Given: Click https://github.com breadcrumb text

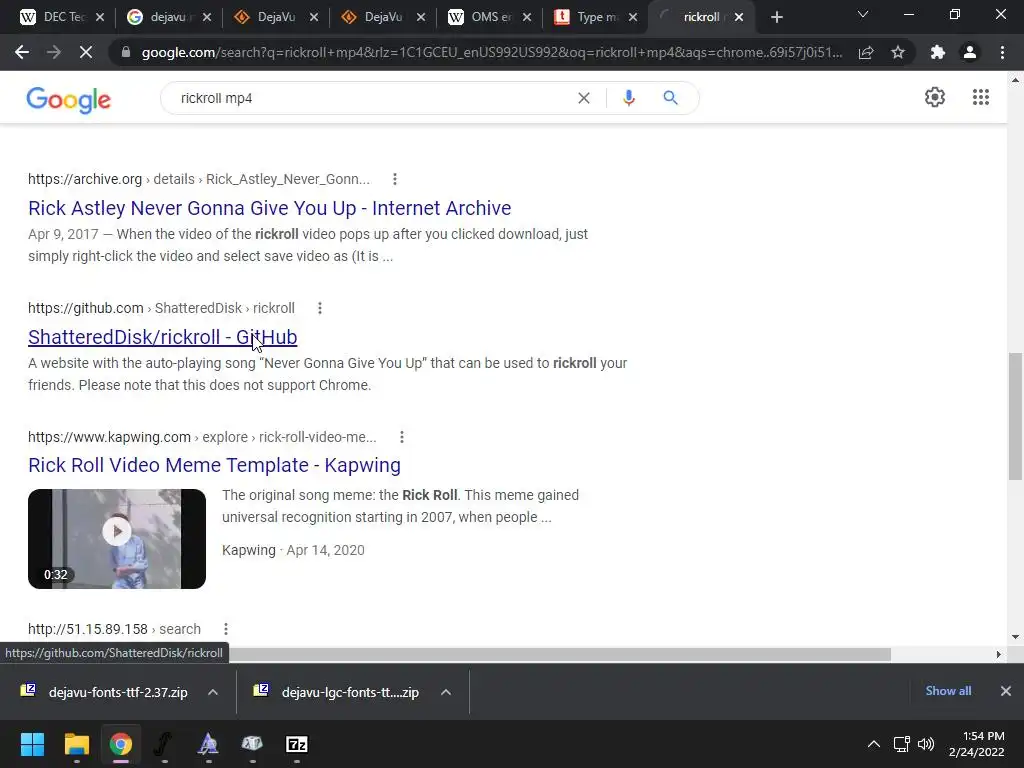Looking at the screenshot, I should pyautogui.click(x=86, y=308).
